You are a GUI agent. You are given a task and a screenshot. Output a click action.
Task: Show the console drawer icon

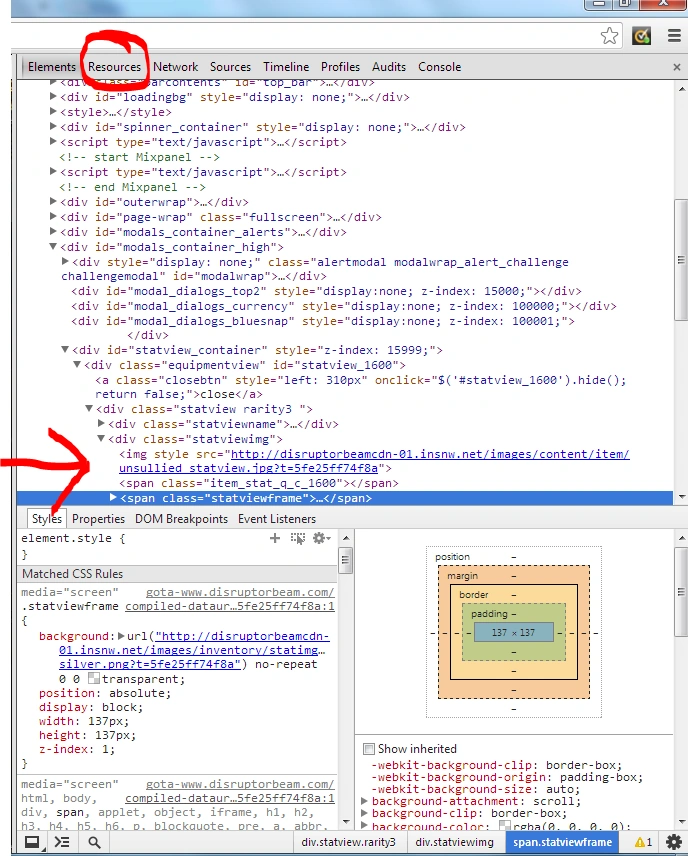coord(62,842)
